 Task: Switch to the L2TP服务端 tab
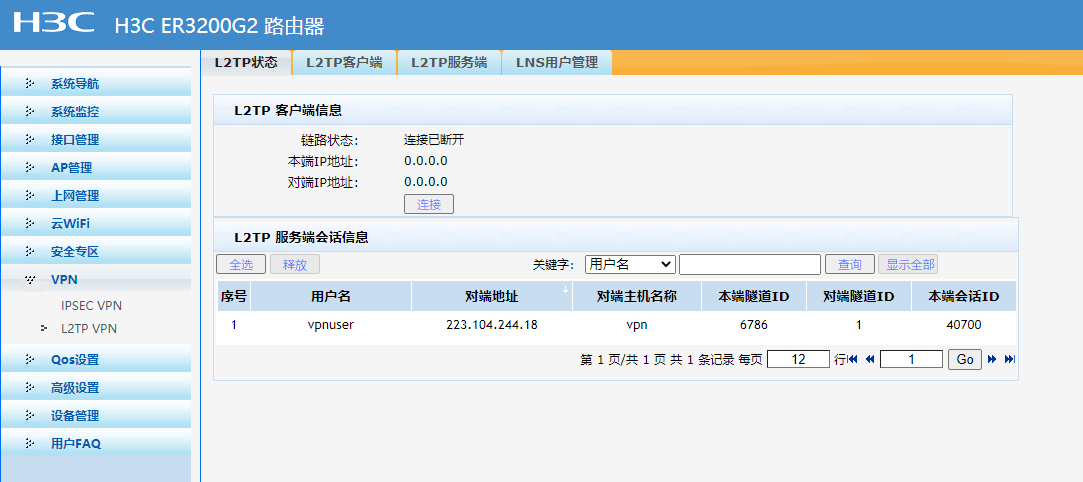click(x=449, y=62)
